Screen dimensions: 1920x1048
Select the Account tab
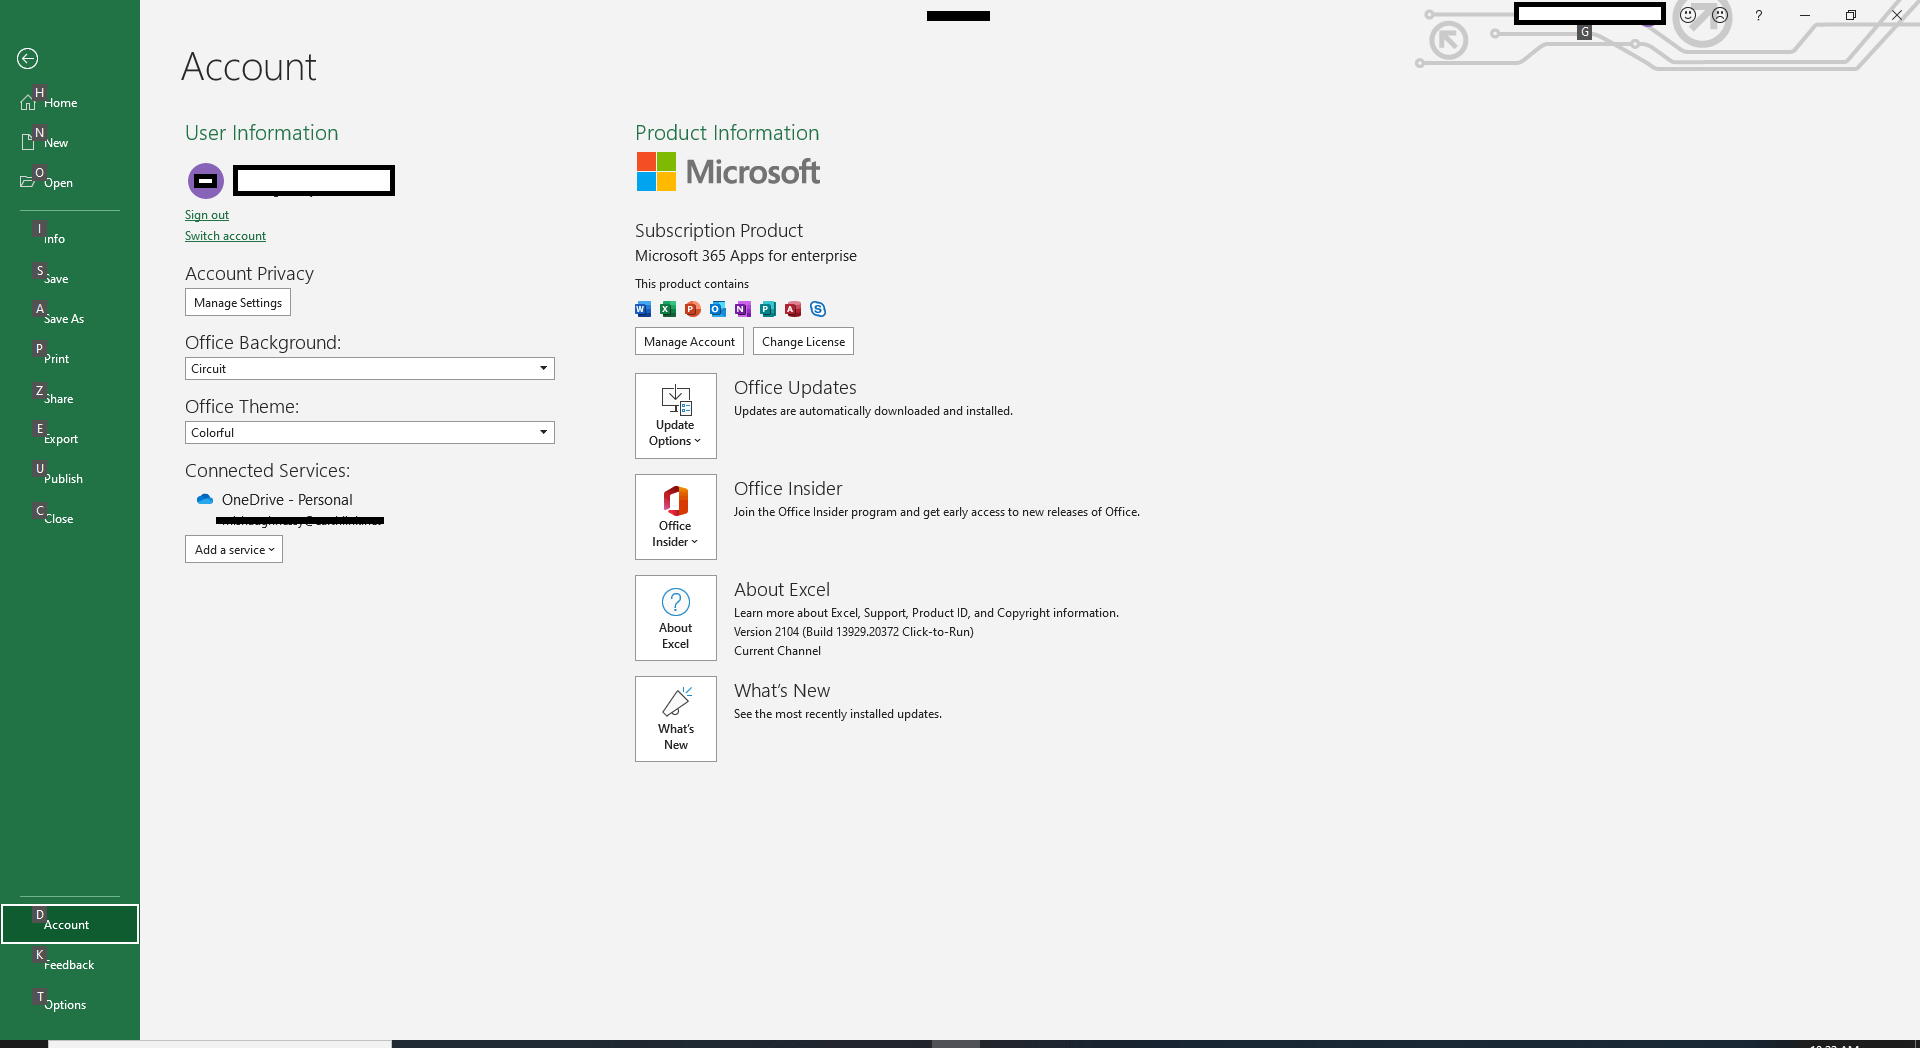tap(70, 924)
